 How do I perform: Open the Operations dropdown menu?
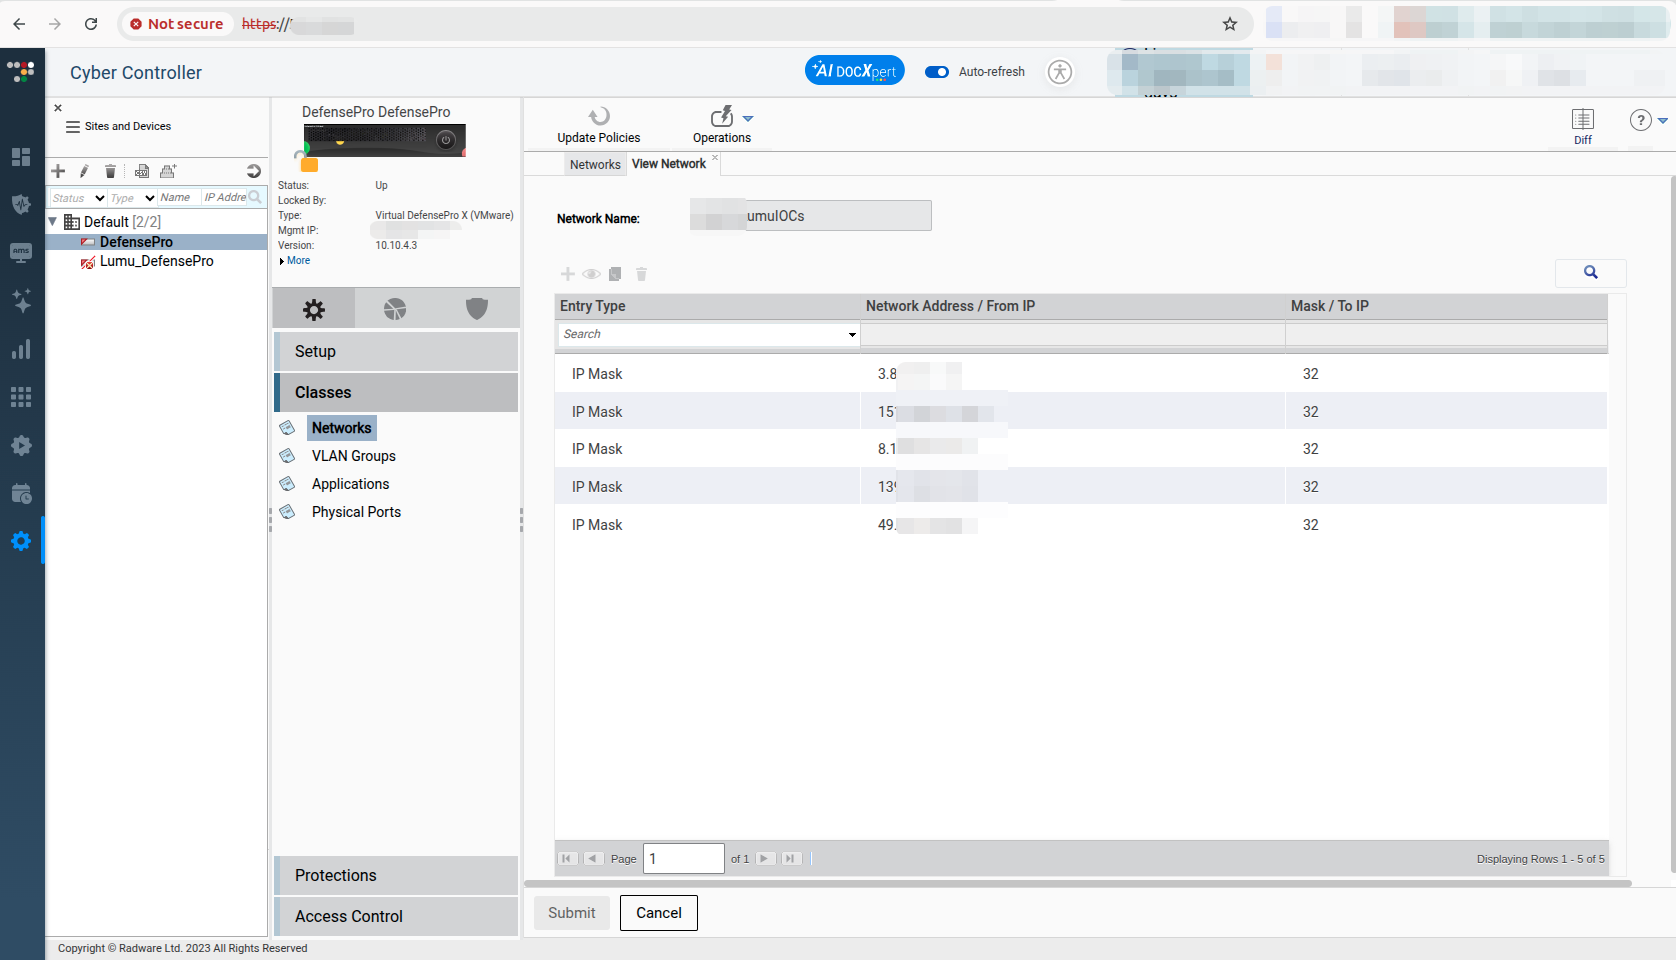click(x=747, y=119)
